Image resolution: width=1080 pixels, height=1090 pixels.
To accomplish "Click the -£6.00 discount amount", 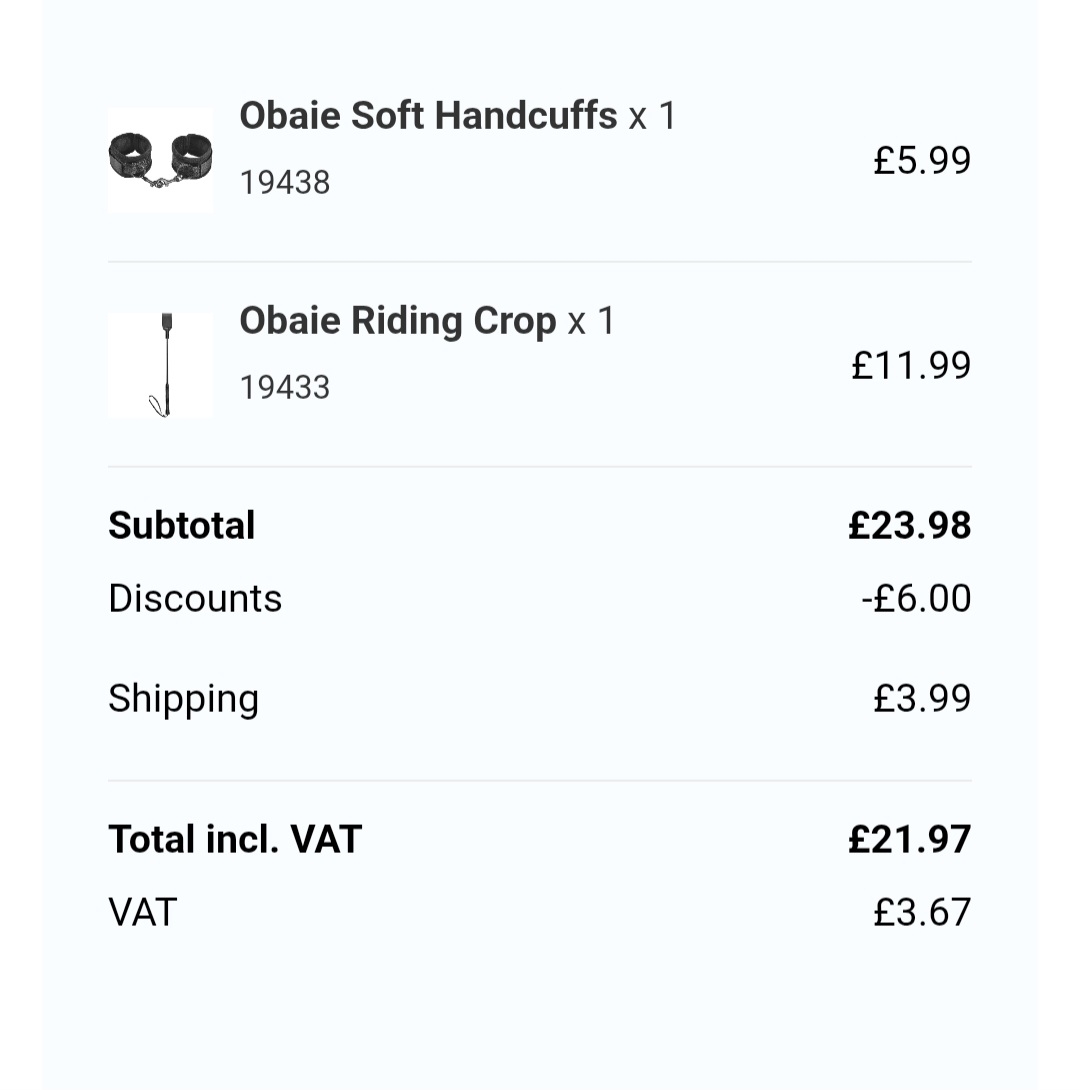I will click(916, 598).
